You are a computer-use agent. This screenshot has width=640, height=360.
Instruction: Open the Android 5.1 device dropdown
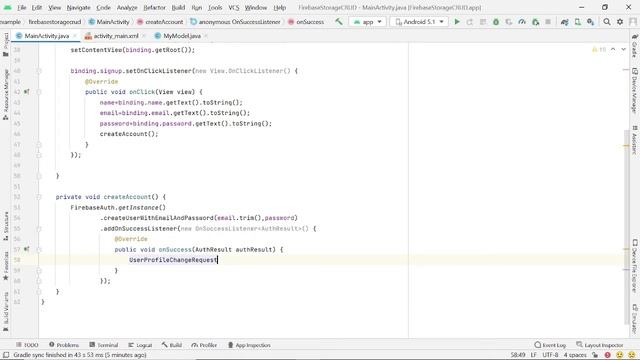click(x=419, y=22)
